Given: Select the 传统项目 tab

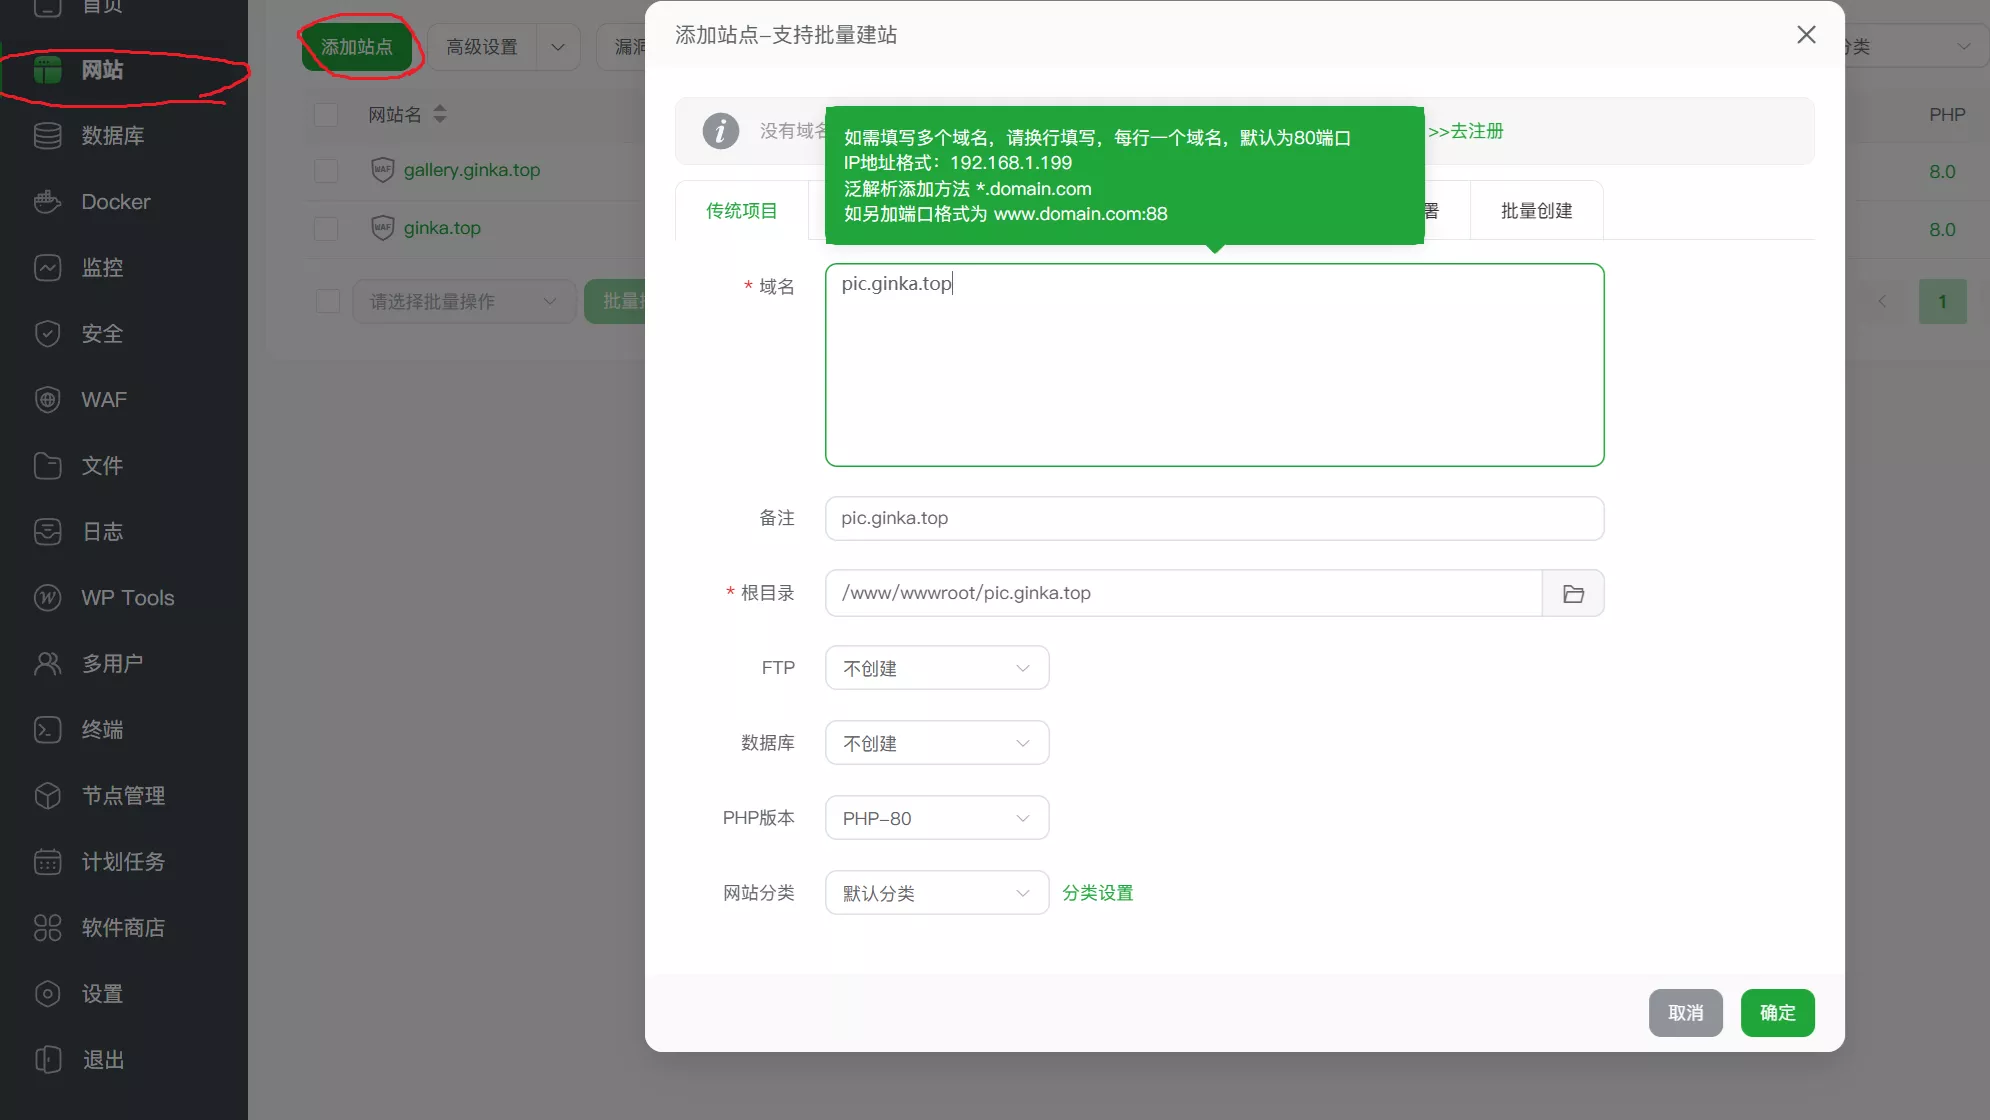Looking at the screenshot, I should coord(741,211).
